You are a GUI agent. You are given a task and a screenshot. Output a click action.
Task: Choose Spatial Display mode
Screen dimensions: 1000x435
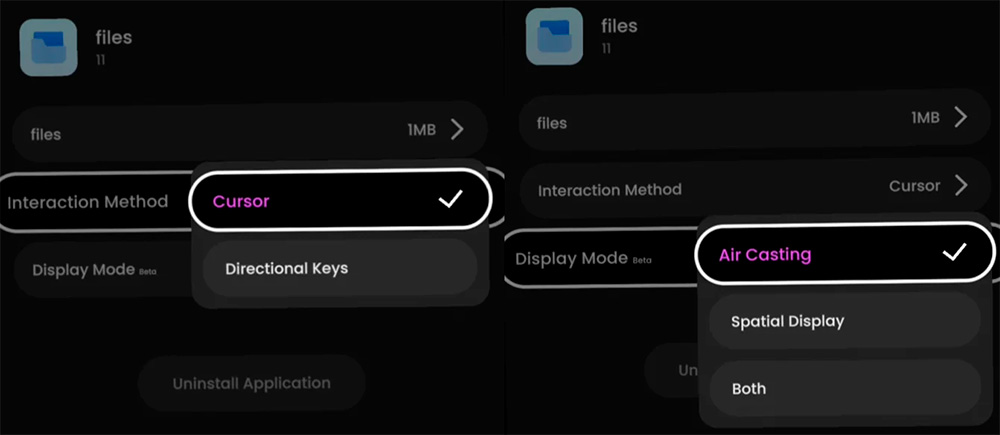(x=844, y=321)
